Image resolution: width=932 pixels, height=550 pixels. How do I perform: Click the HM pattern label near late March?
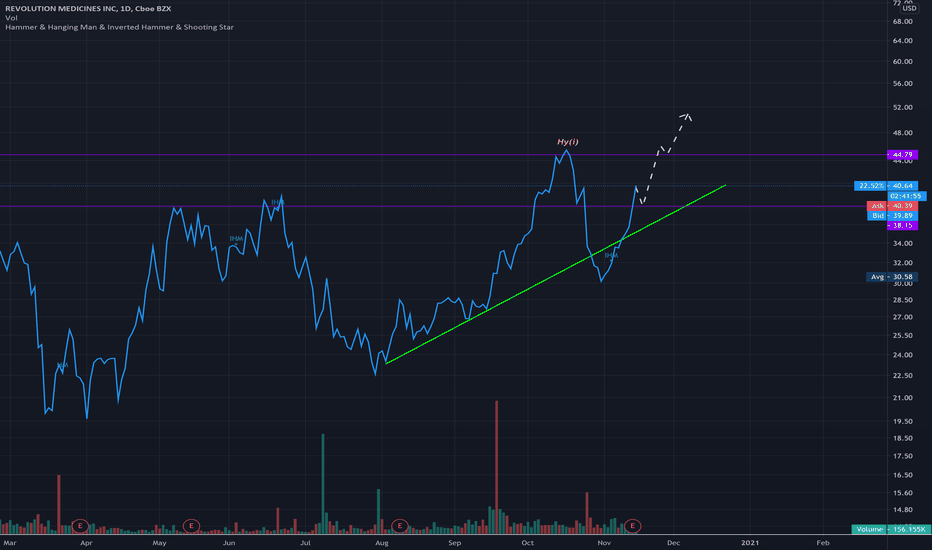[62, 365]
